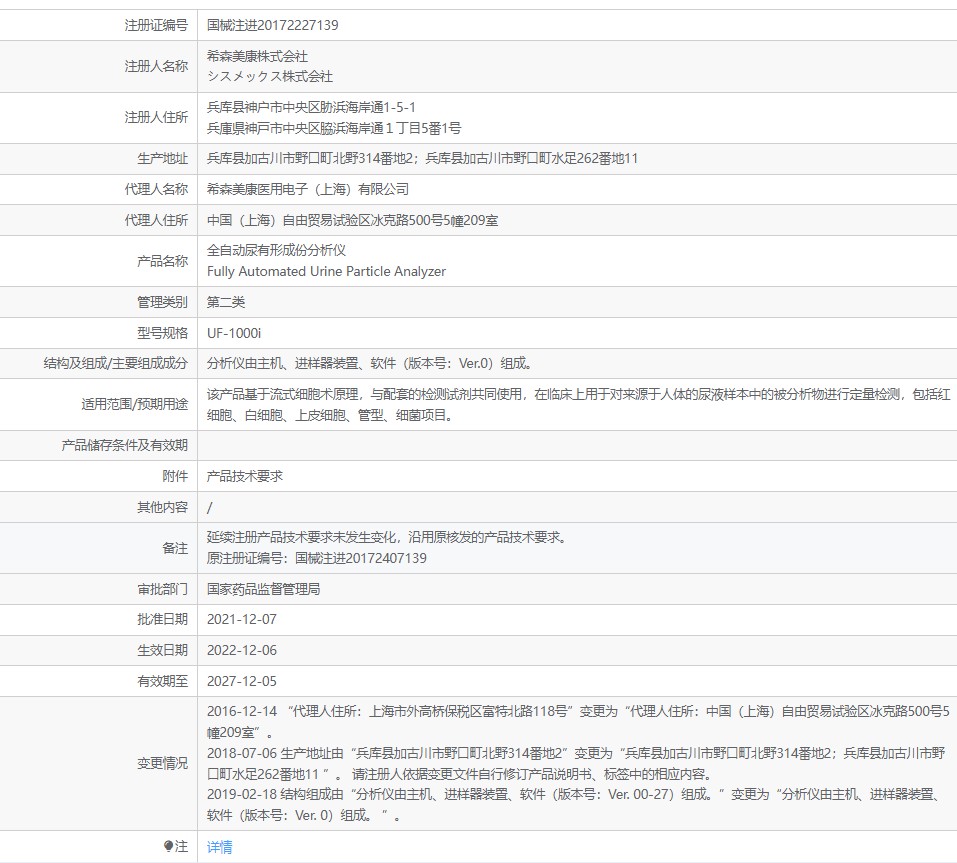
Task: Click the 代理人名称 label
Action: click(156, 189)
